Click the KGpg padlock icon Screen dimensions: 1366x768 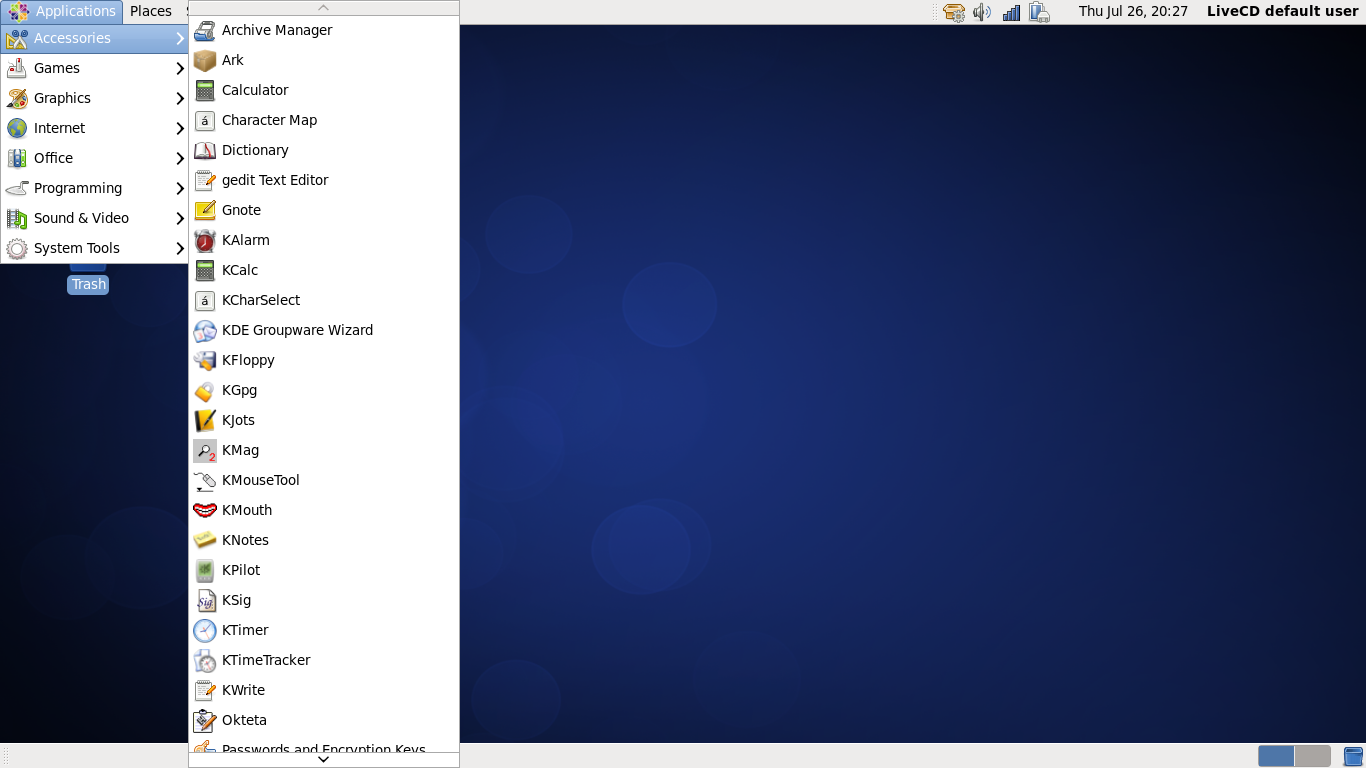[x=205, y=390]
